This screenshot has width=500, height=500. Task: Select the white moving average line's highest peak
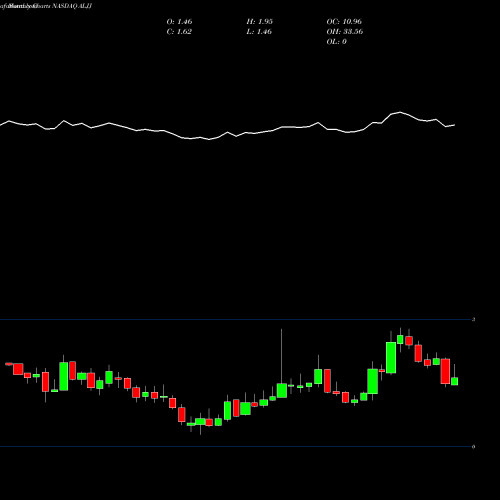click(400, 112)
